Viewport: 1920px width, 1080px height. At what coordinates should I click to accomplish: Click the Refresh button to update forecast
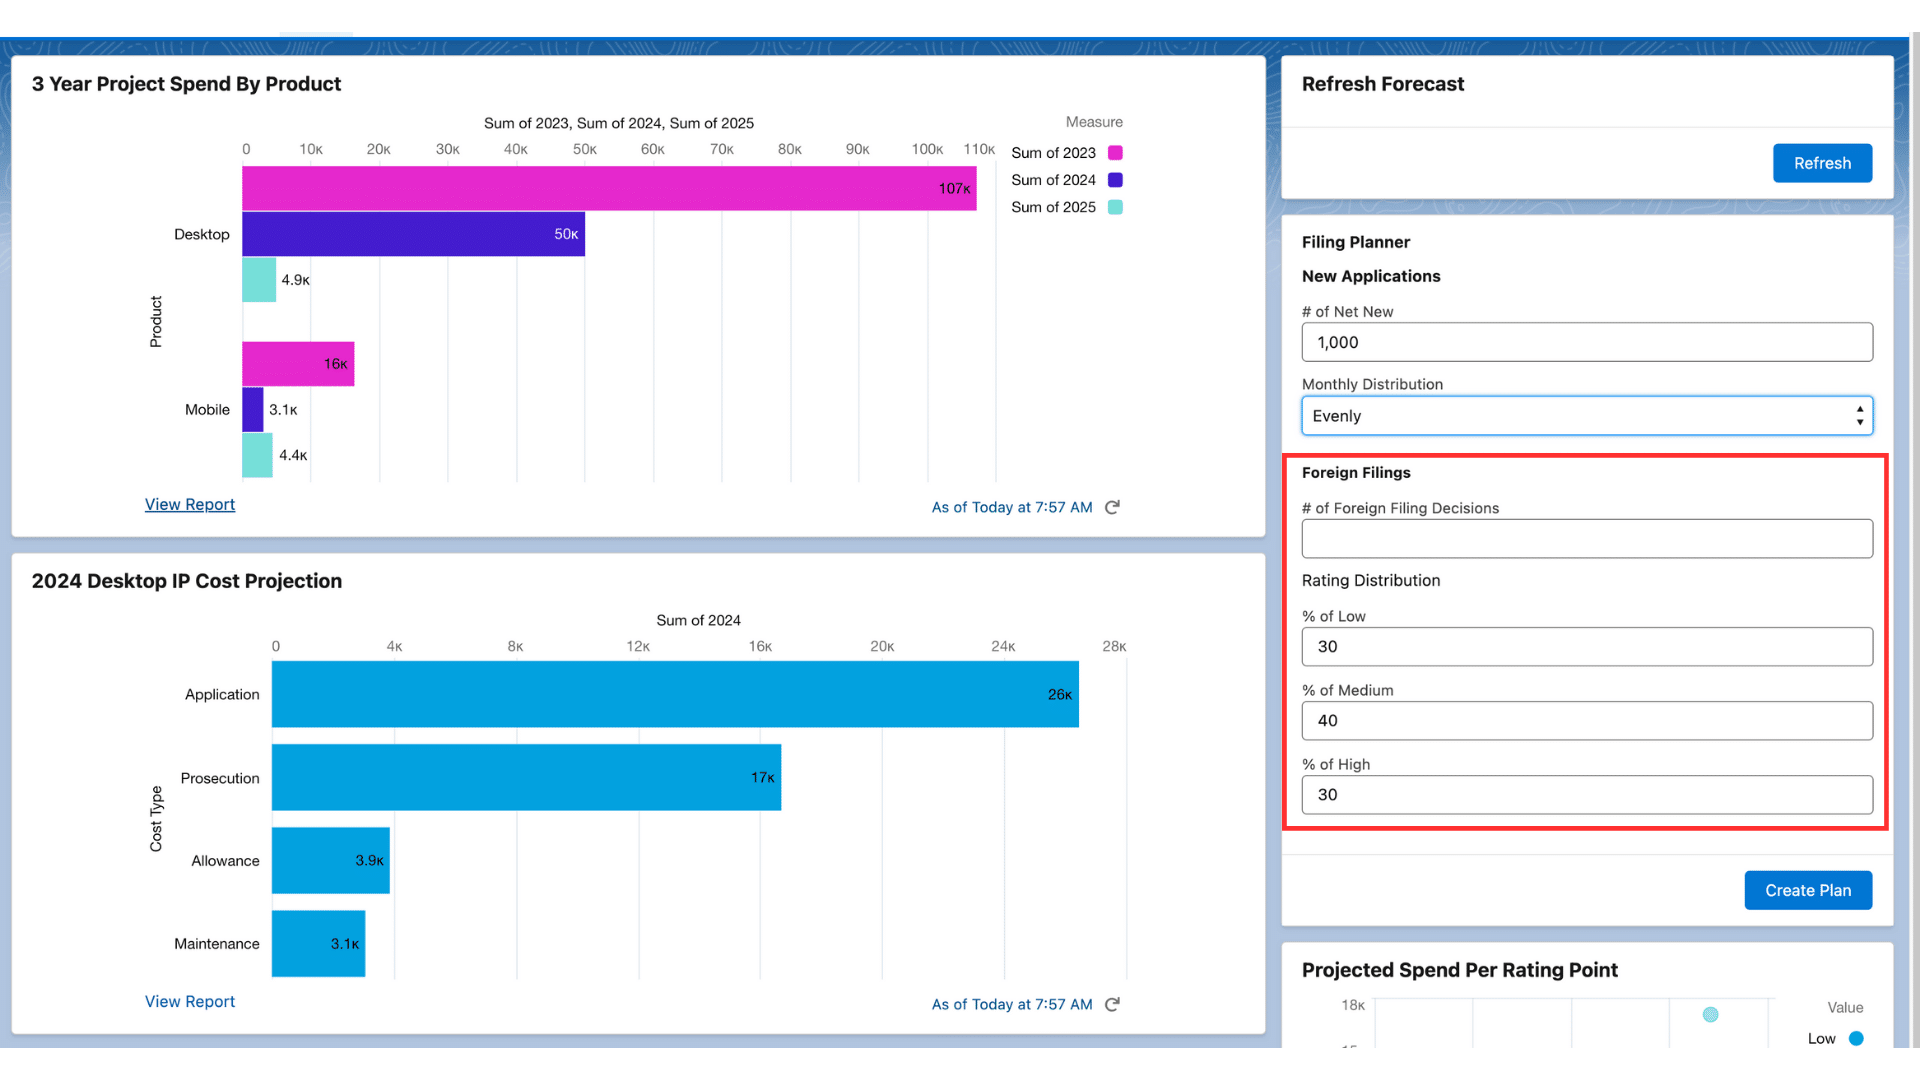click(x=1822, y=162)
